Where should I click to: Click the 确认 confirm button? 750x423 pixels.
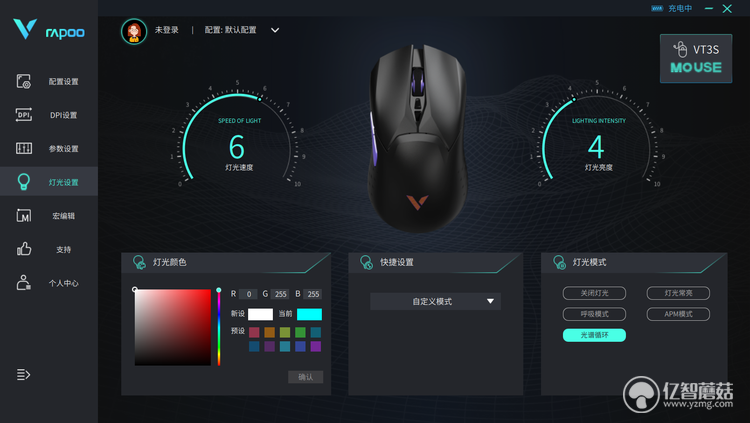click(306, 377)
